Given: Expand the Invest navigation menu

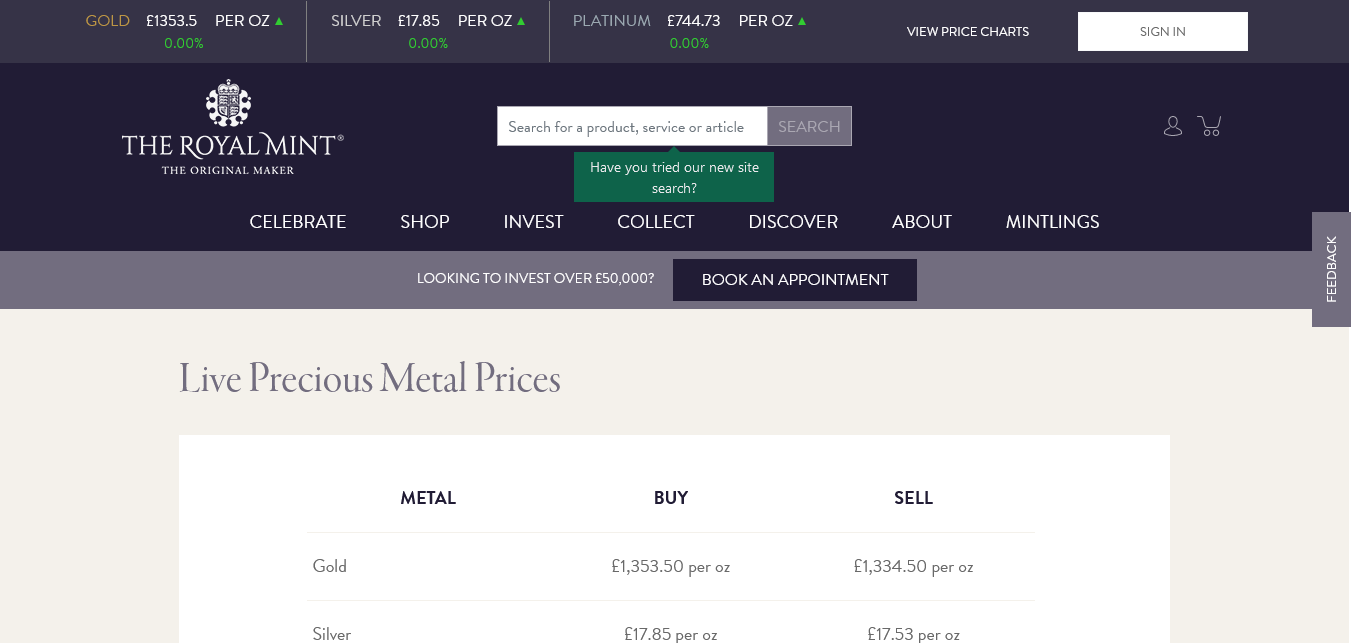Looking at the screenshot, I should pyautogui.click(x=533, y=222).
